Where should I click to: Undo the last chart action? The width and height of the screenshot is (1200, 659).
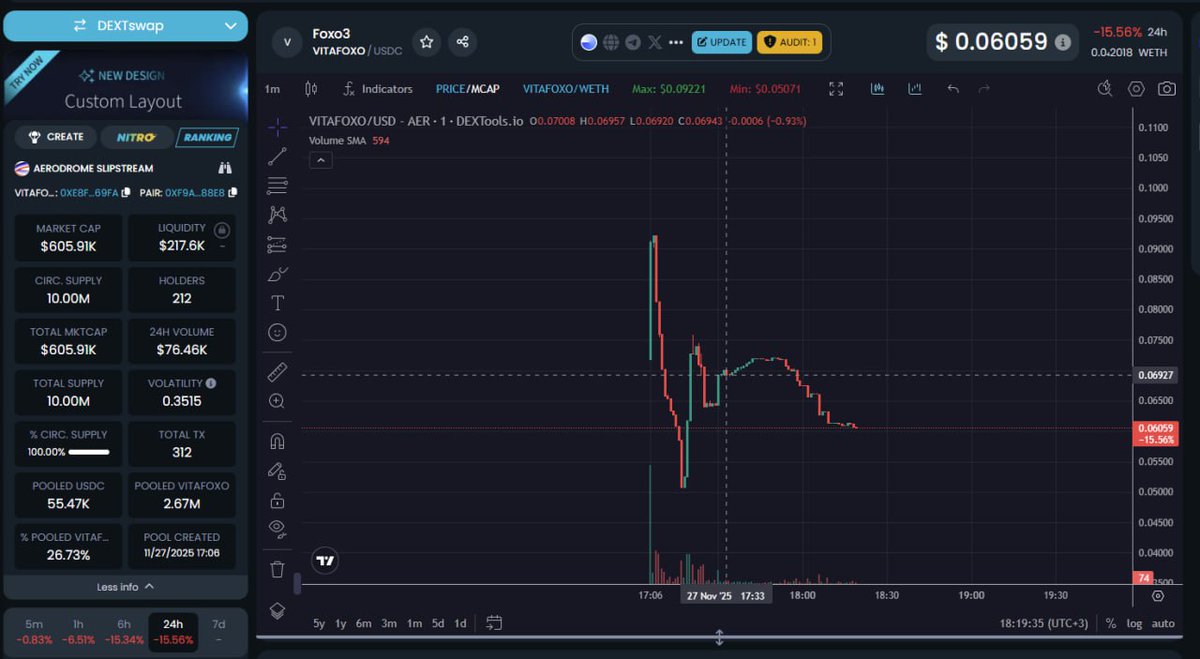[953, 89]
